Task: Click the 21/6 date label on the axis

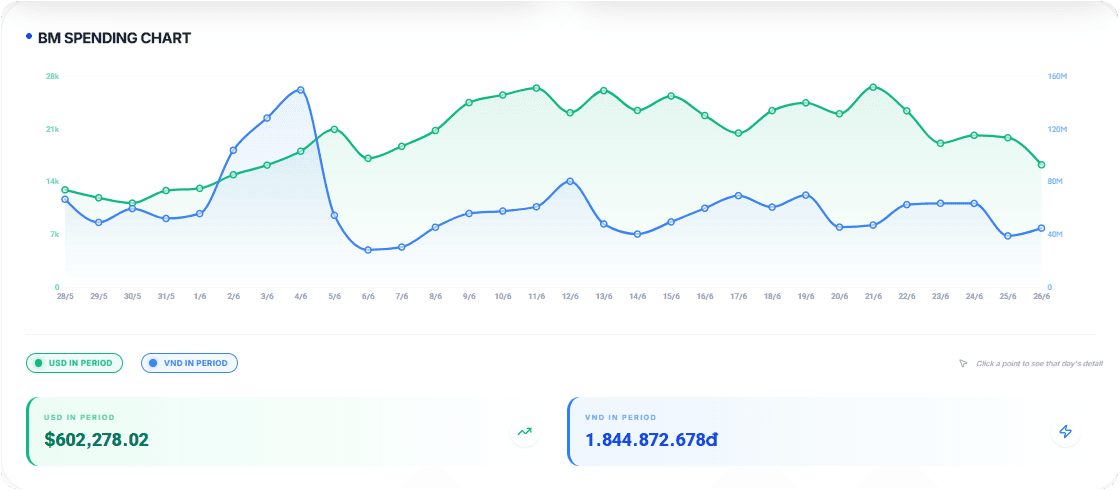Action: coord(873,296)
